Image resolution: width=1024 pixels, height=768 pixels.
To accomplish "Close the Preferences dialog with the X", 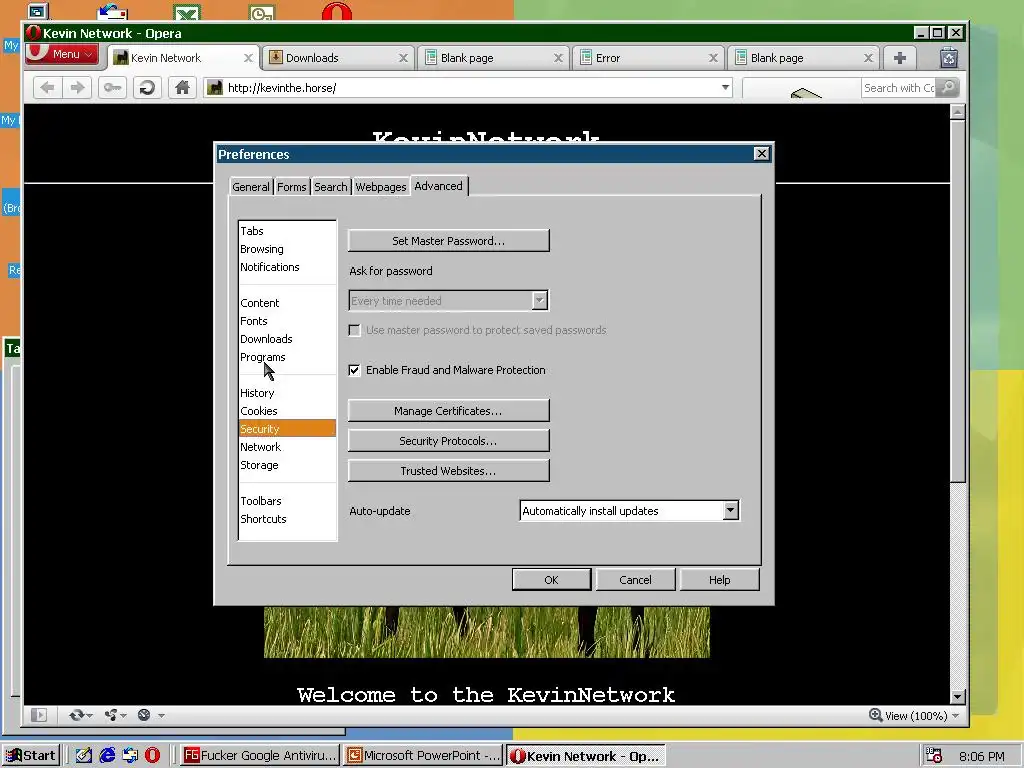I will pyautogui.click(x=761, y=153).
